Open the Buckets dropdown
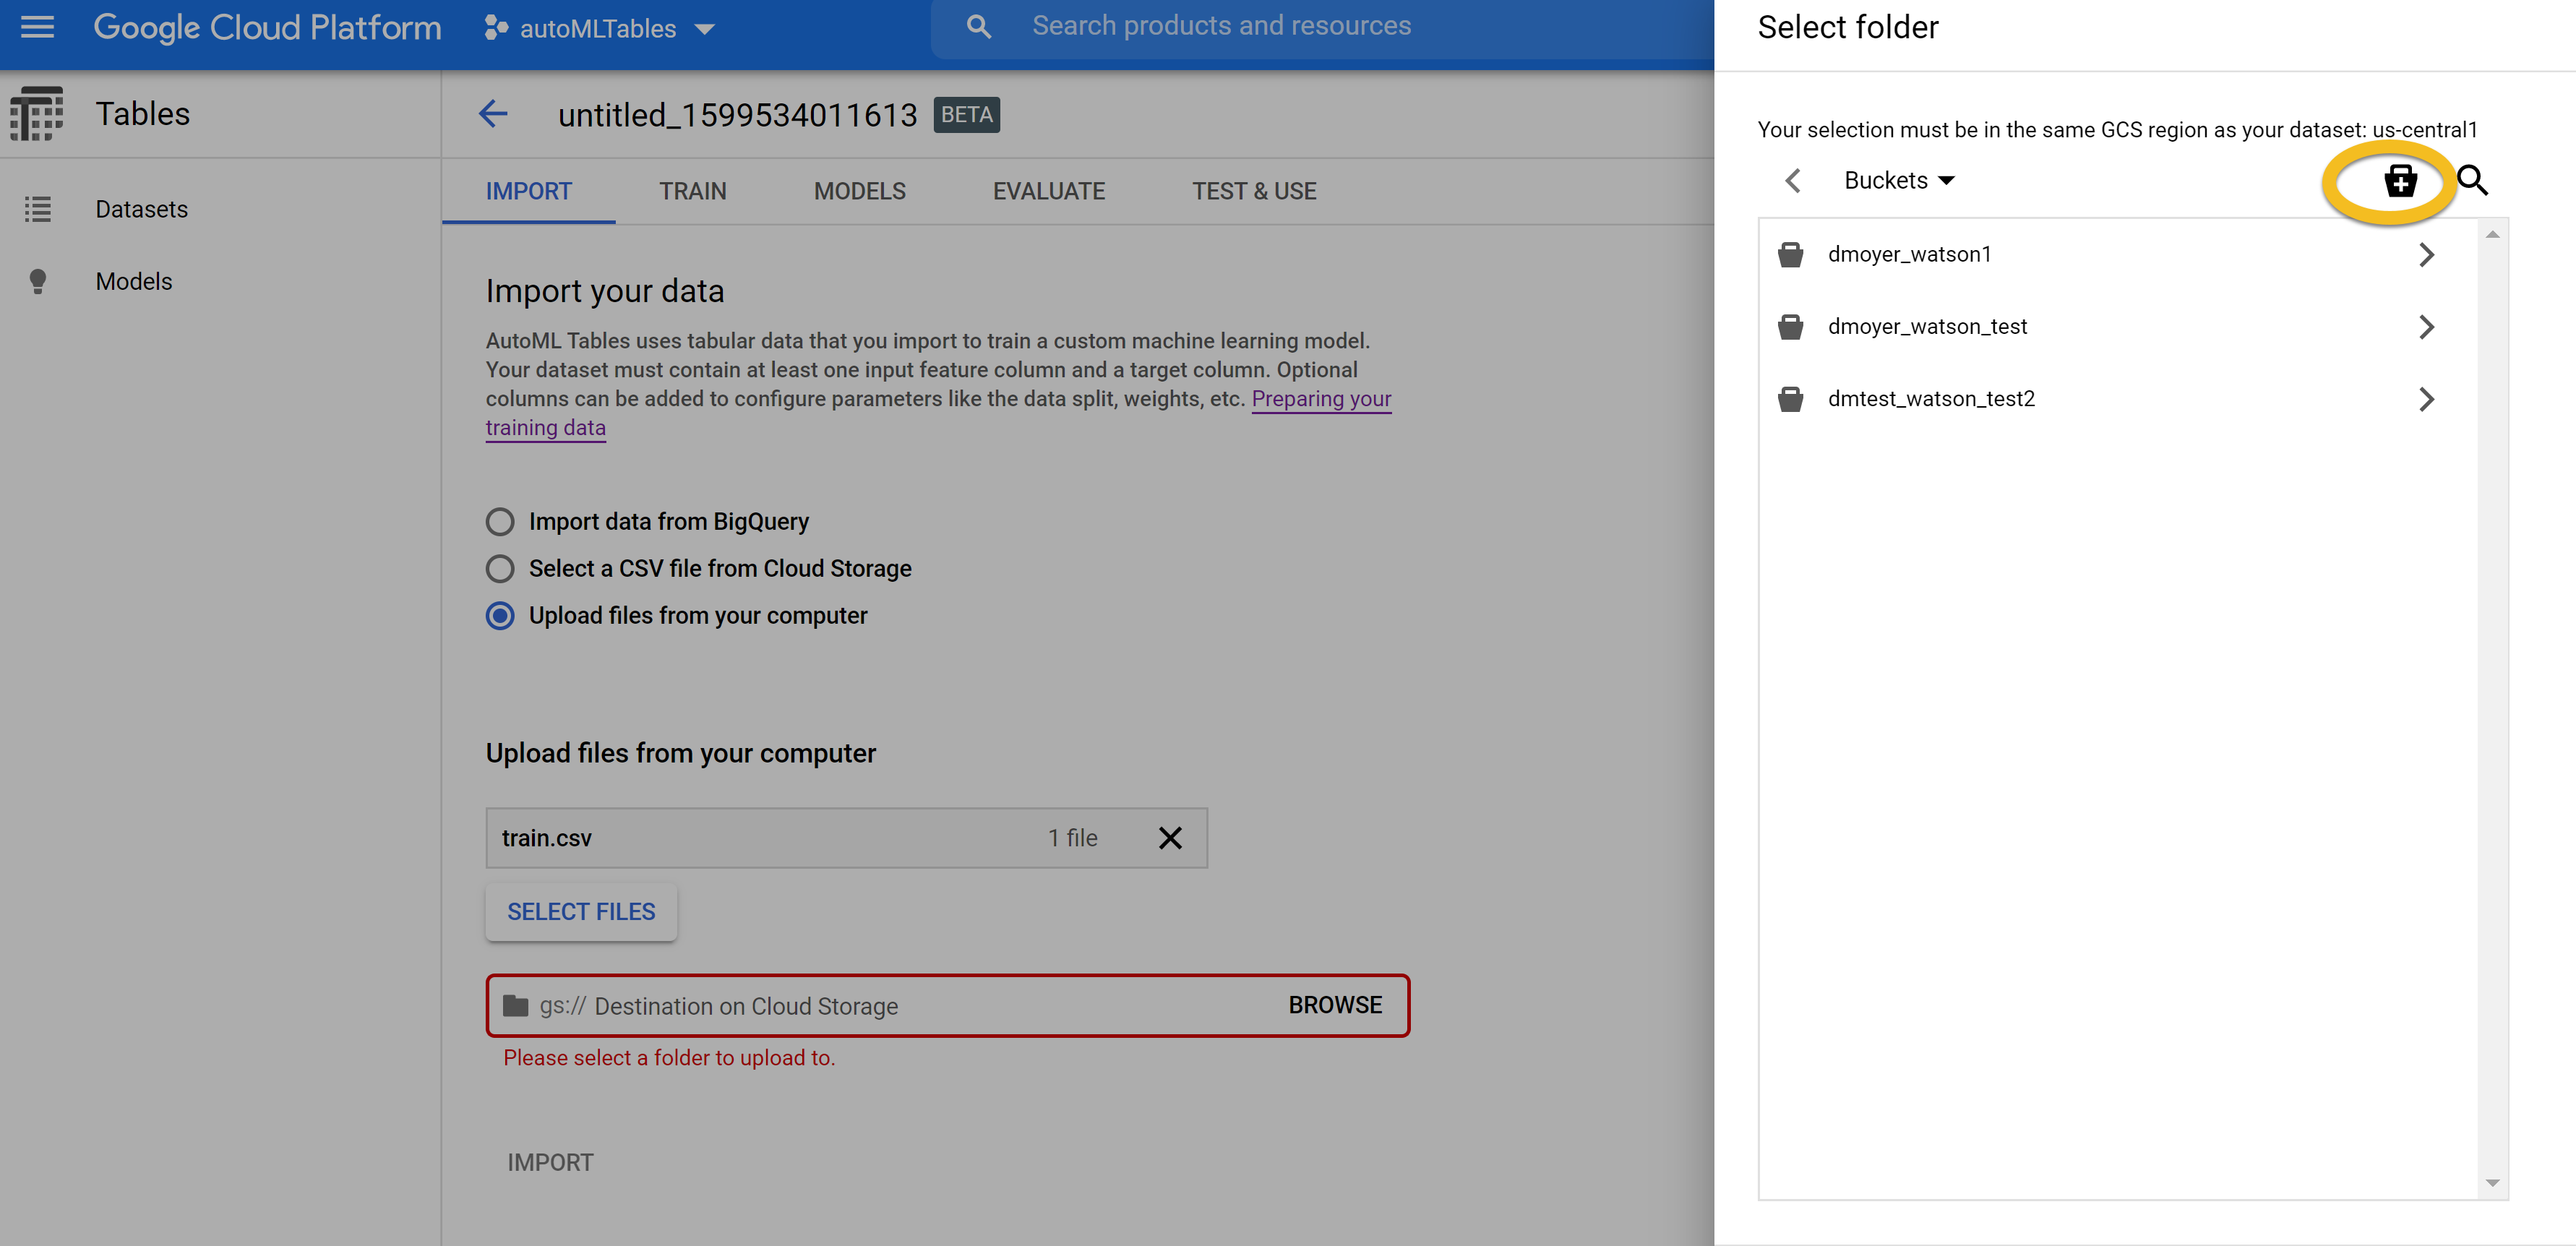 (1899, 181)
